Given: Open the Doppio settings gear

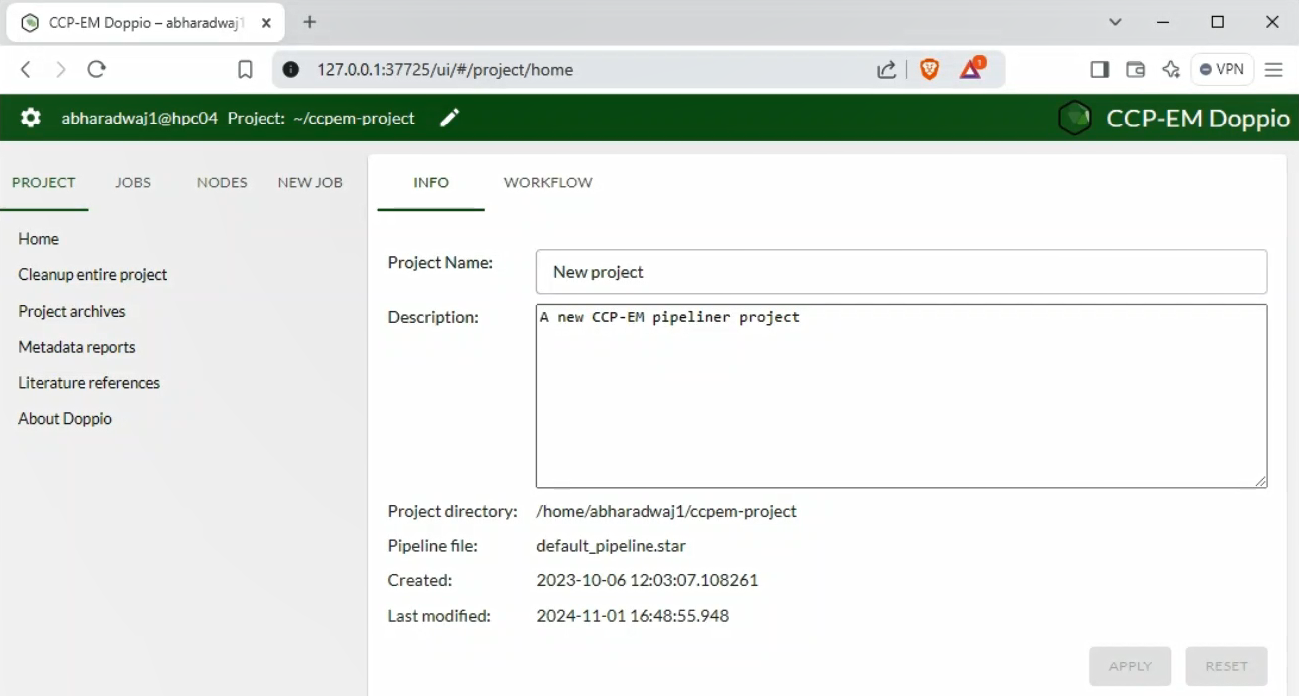Looking at the screenshot, I should pyautogui.click(x=31, y=118).
